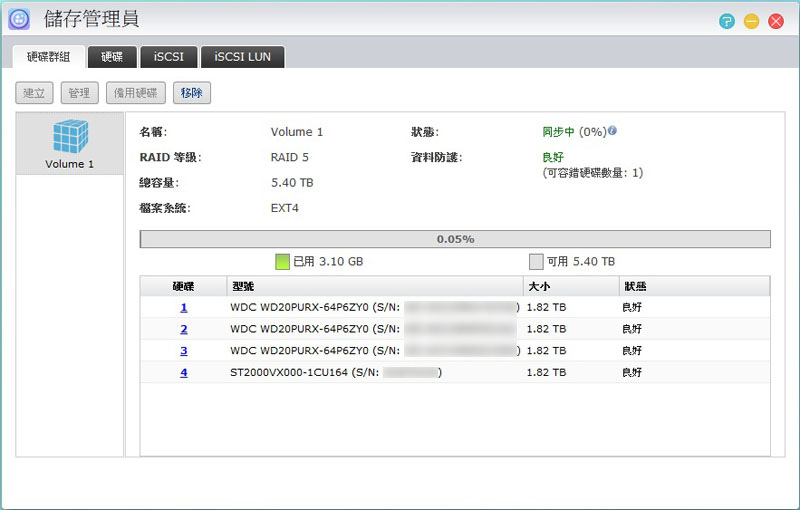This screenshot has width=800, height=510.
Task: Minimize window with the yellow button
Action: 751,21
